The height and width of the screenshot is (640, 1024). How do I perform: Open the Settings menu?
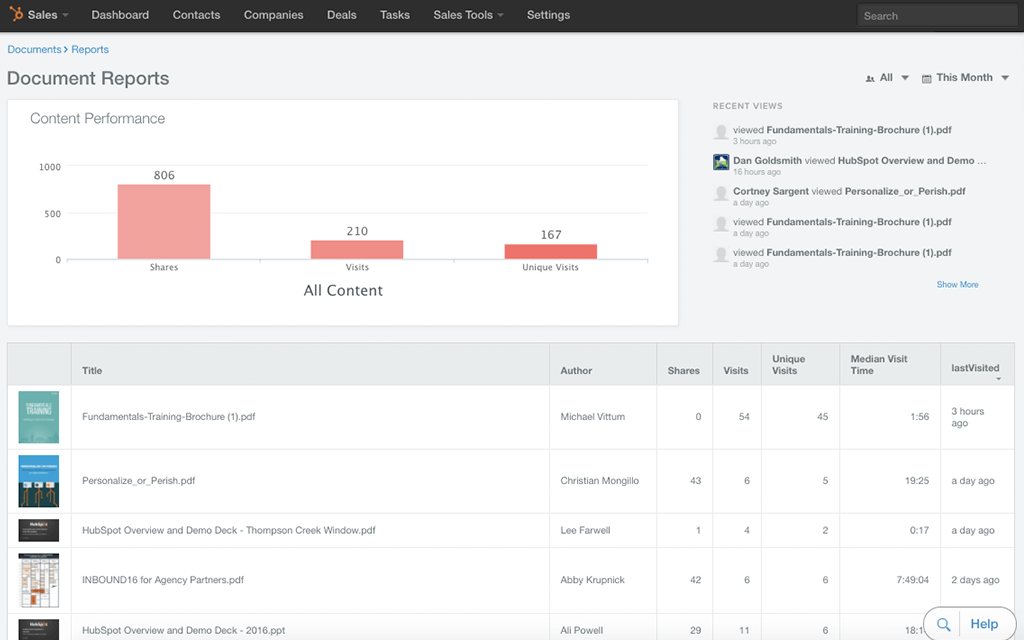(548, 15)
